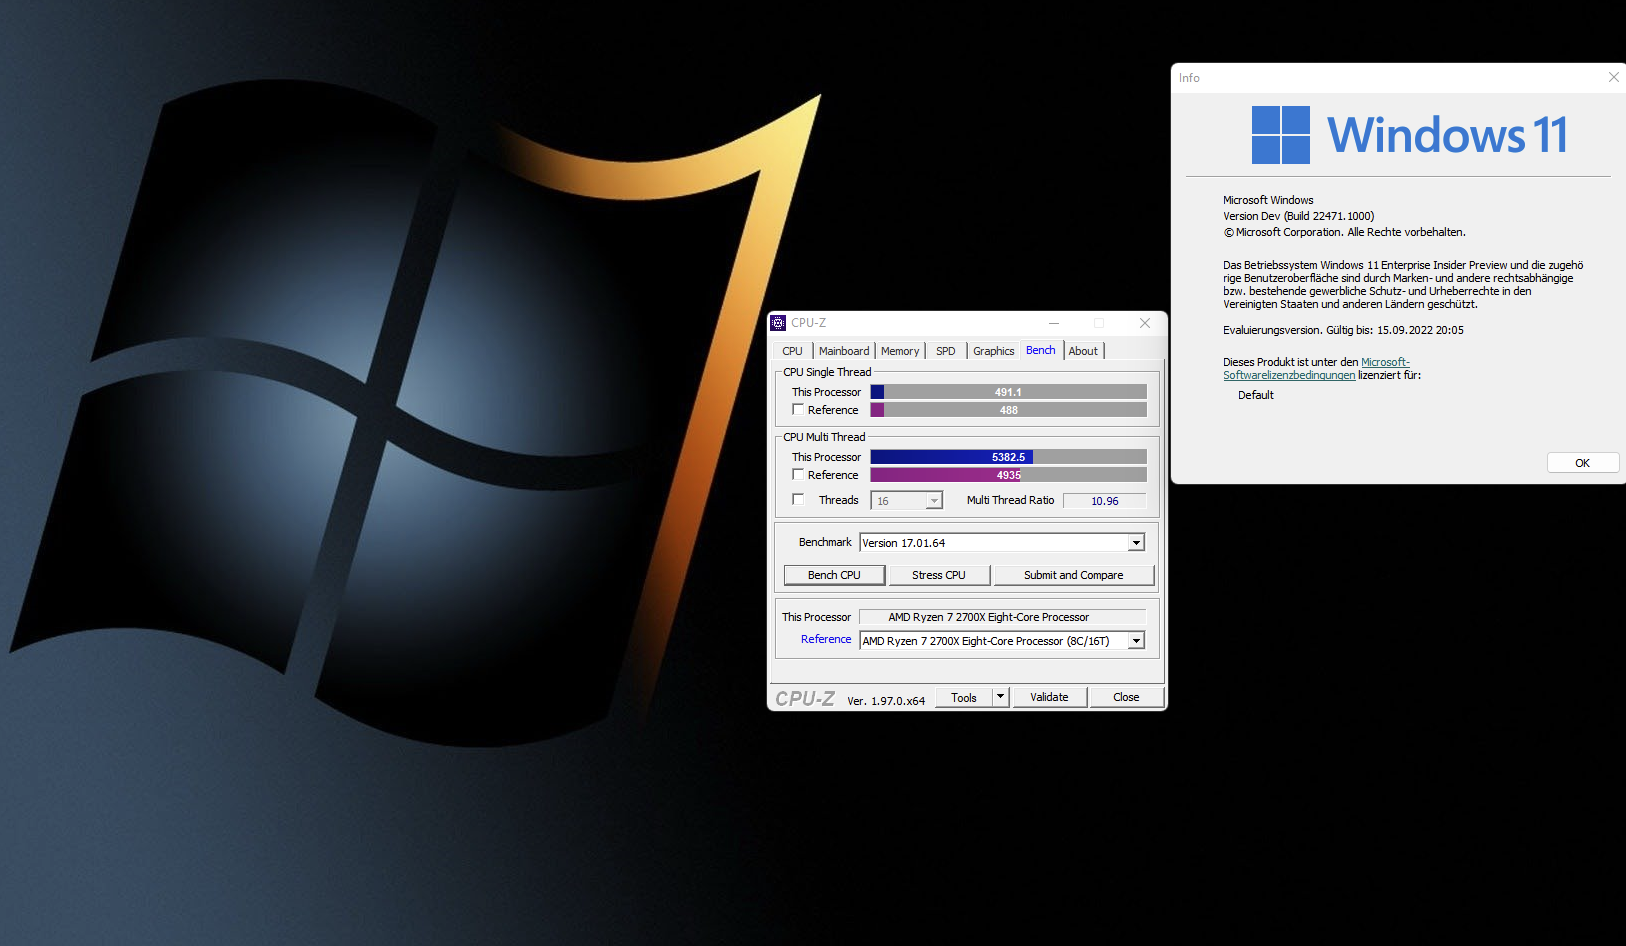Click the Stress CPU button
Screen dimensions: 1626x946
(939, 575)
